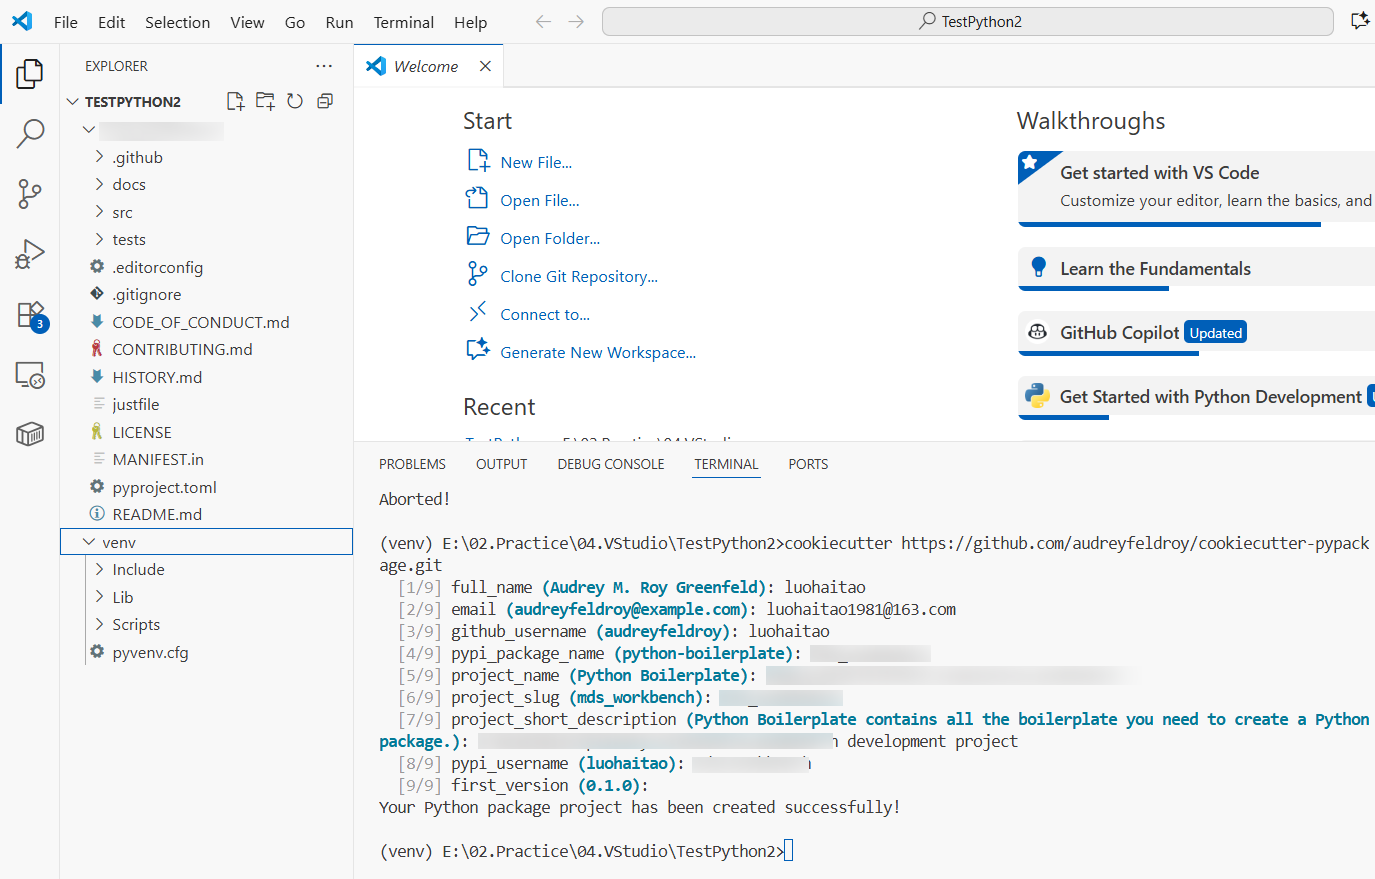Click the Python logo in walkthroughs
1375x879 pixels.
point(1037,396)
